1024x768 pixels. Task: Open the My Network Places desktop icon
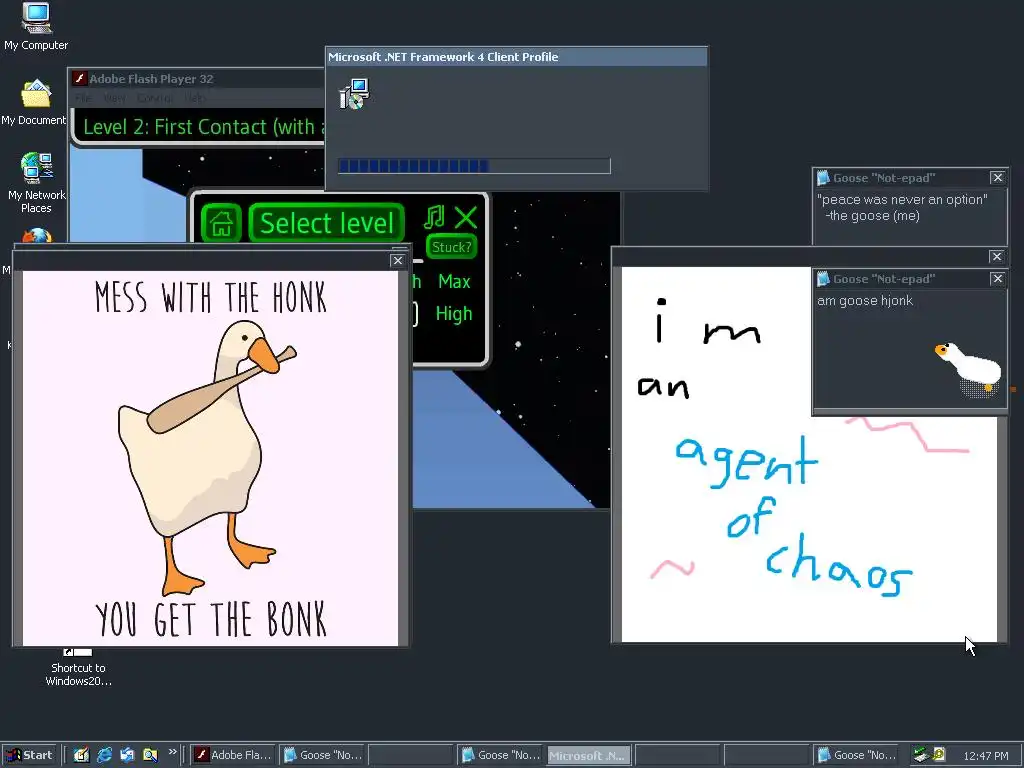pos(36,182)
